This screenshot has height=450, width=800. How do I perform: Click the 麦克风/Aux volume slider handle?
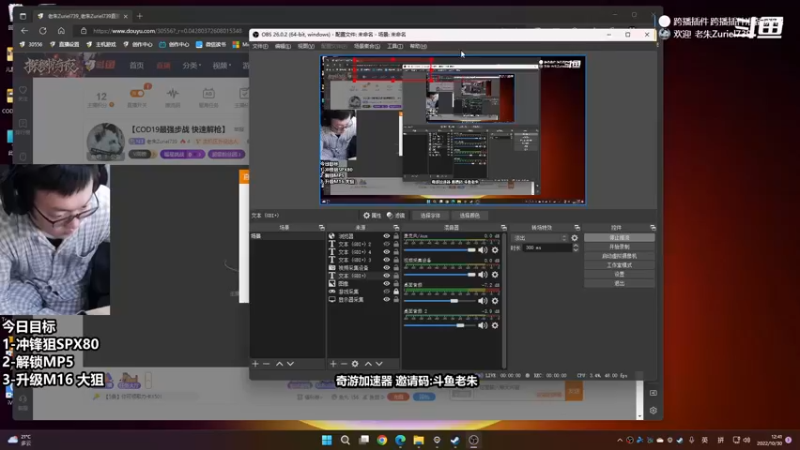pos(471,250)
